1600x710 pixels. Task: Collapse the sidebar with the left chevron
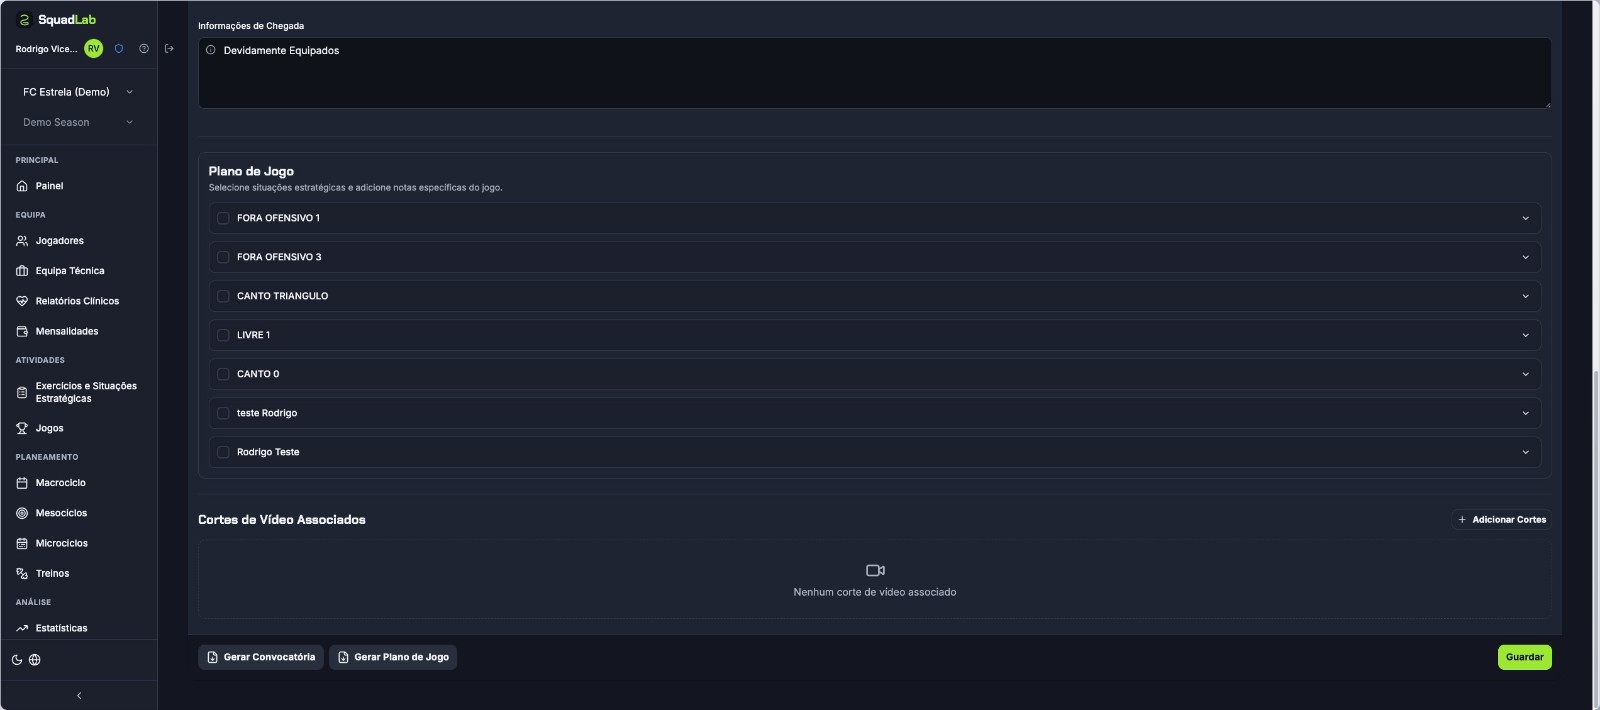79,696
